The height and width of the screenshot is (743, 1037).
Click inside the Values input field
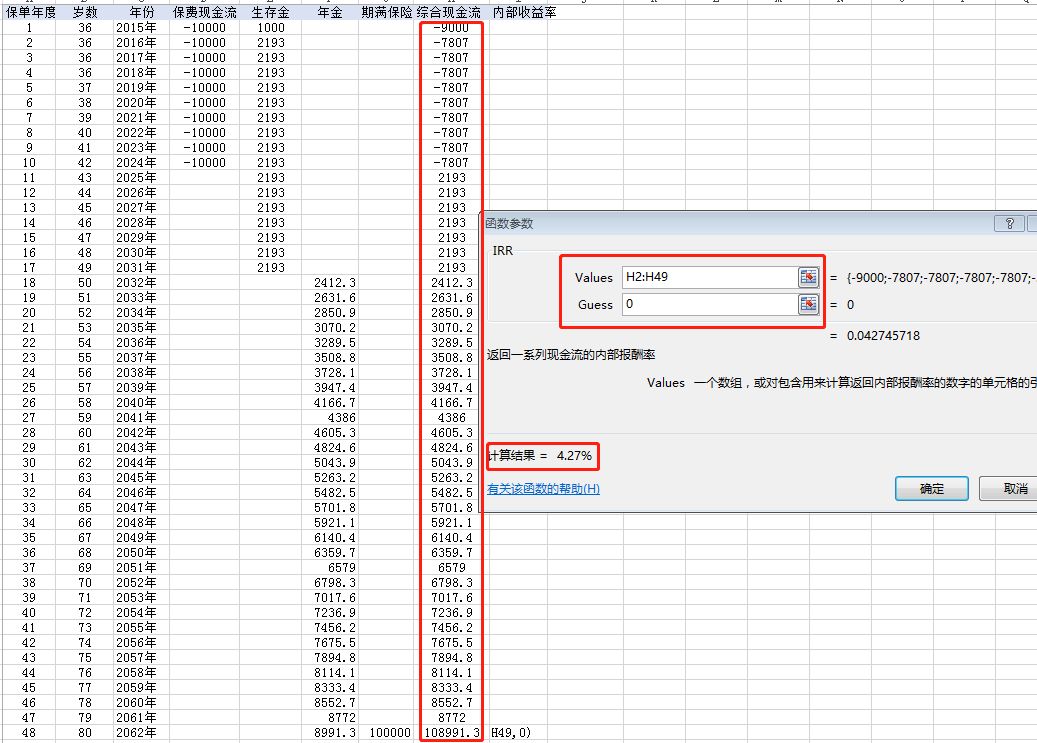[x=710, y=277]
